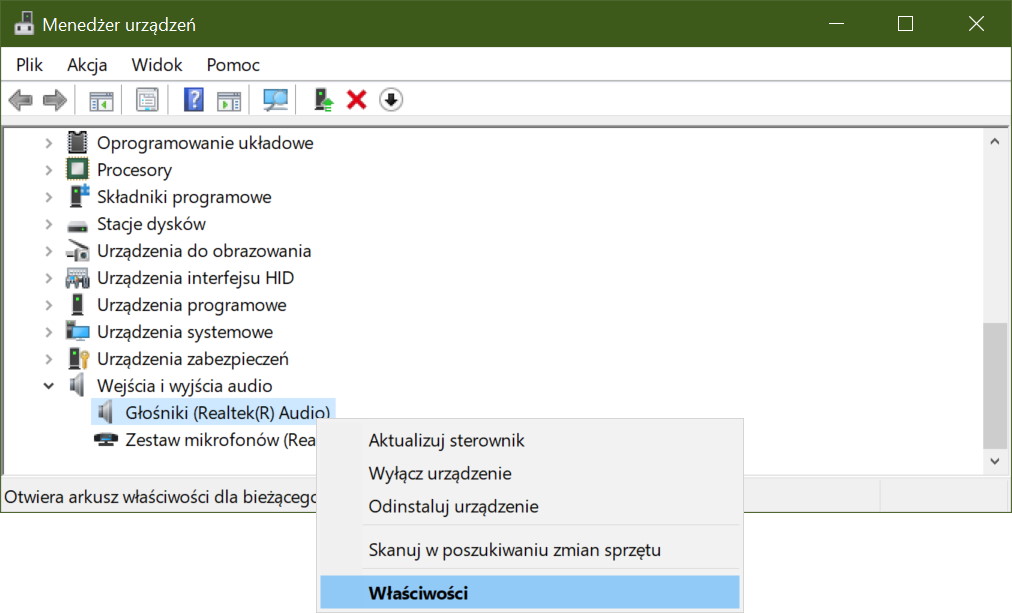Viewport: 1012px width, 613px height.
Task: Choose Aktualizuj sterownik from context menu
Action: click(529, 441)
